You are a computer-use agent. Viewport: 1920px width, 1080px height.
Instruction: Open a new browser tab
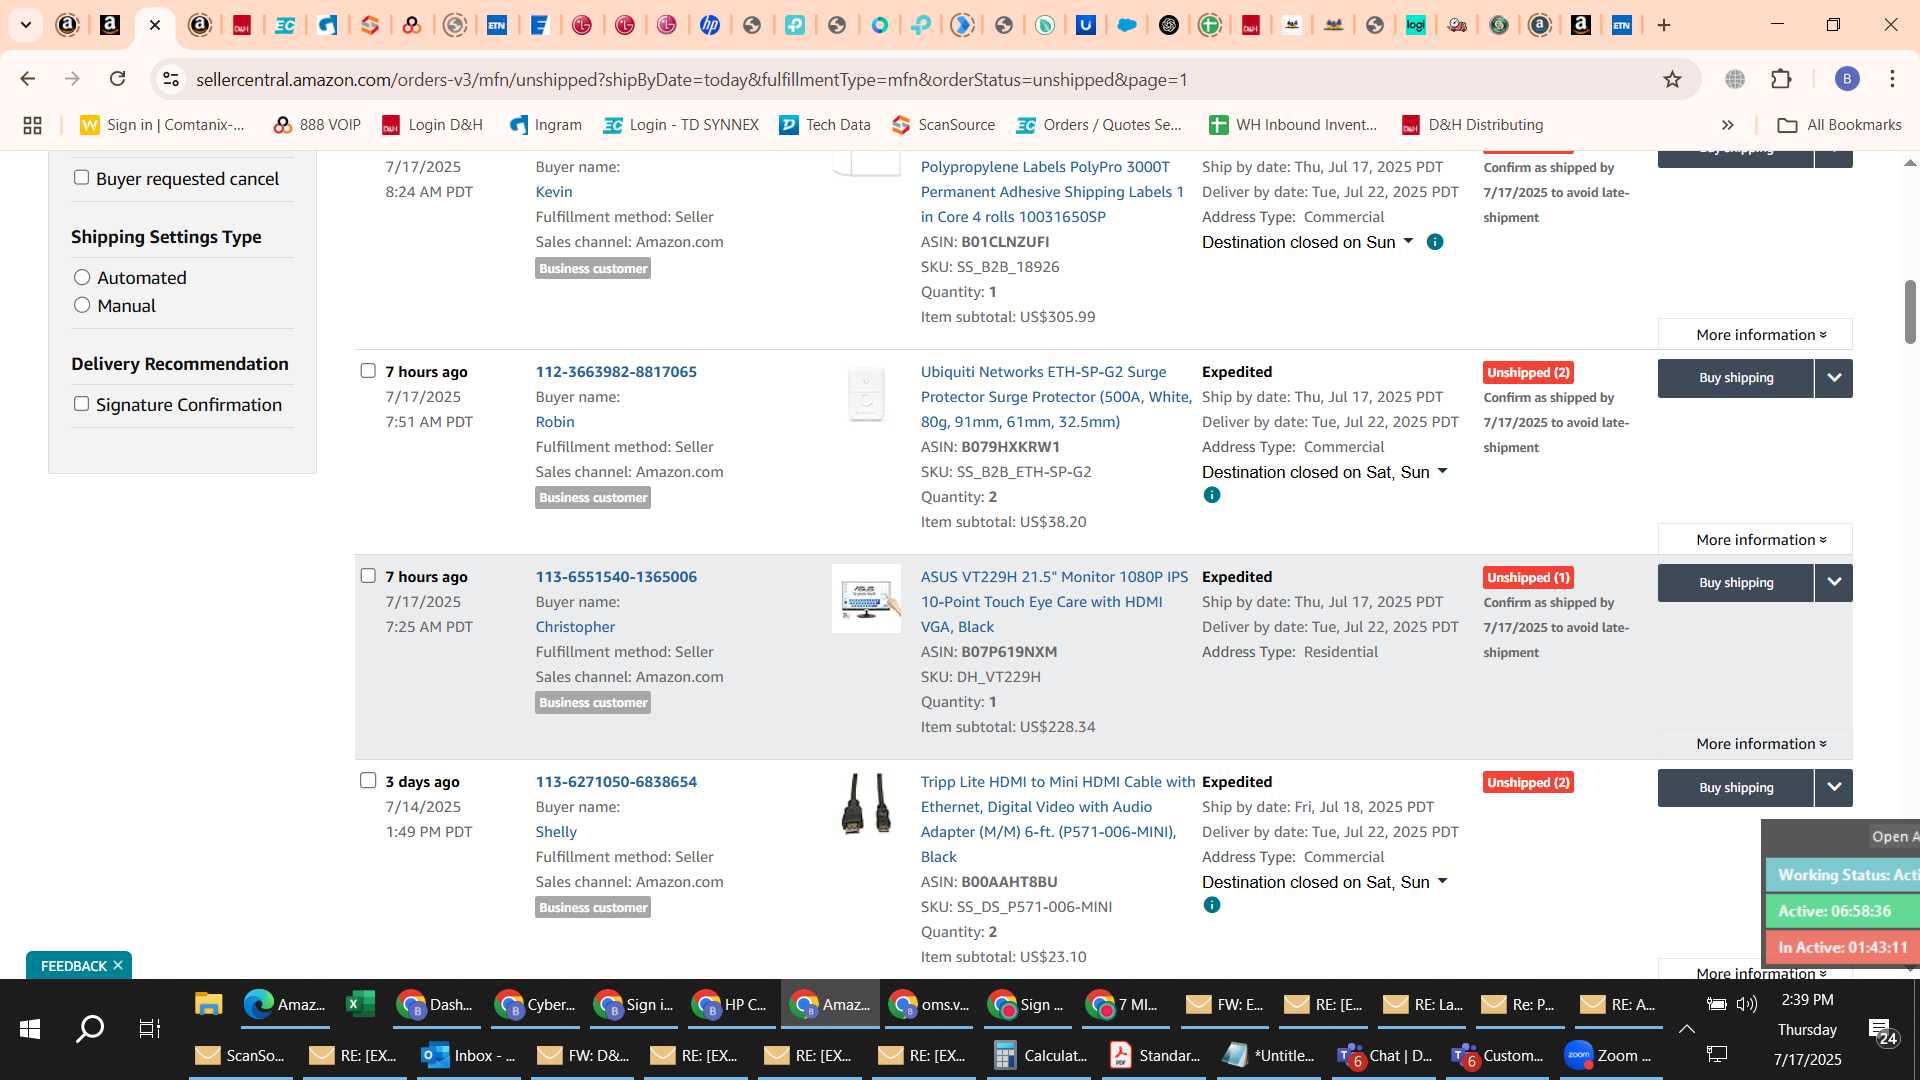(1664, 25)
